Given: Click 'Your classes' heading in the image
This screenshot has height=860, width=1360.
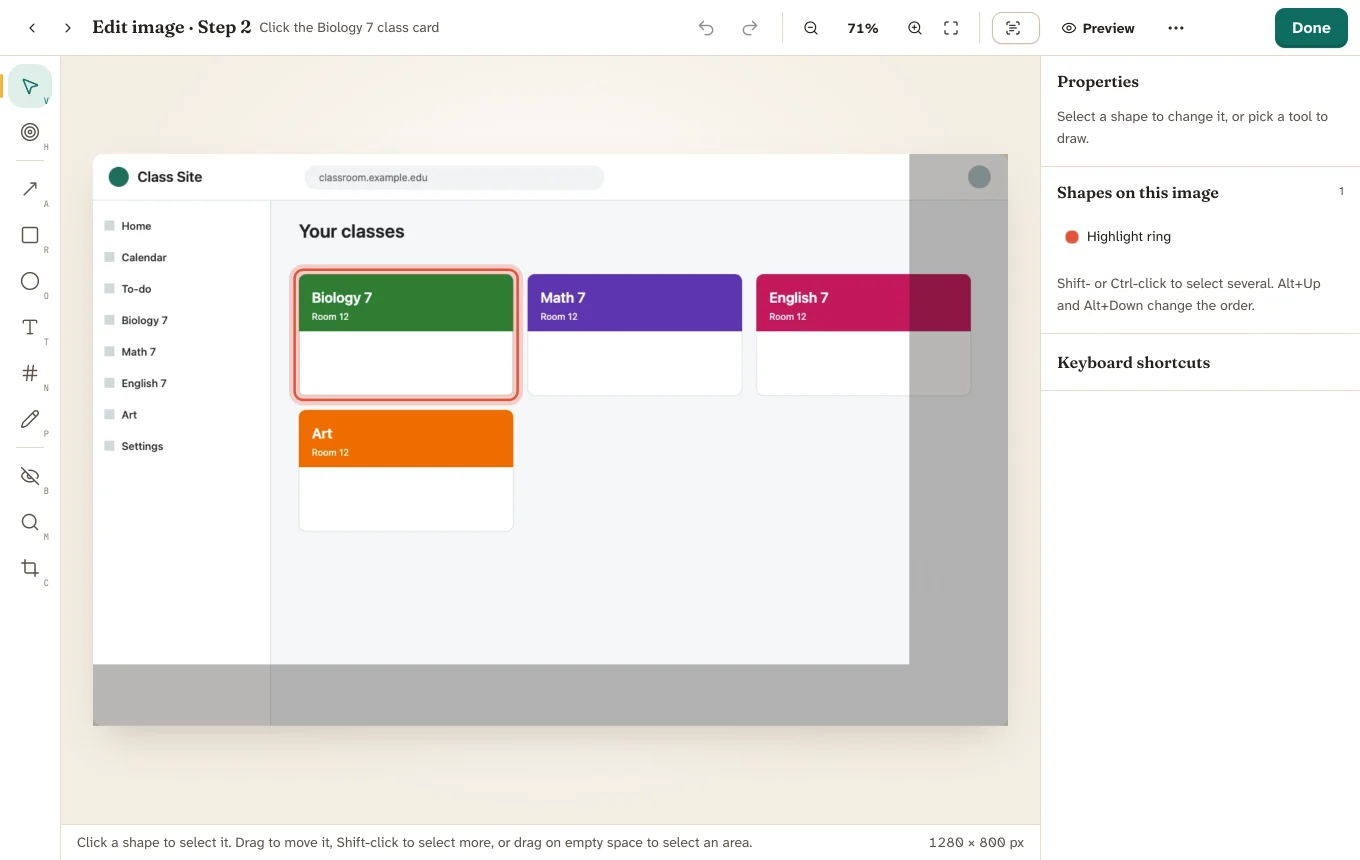Looking at the screenshot, I should coord(352,232).
